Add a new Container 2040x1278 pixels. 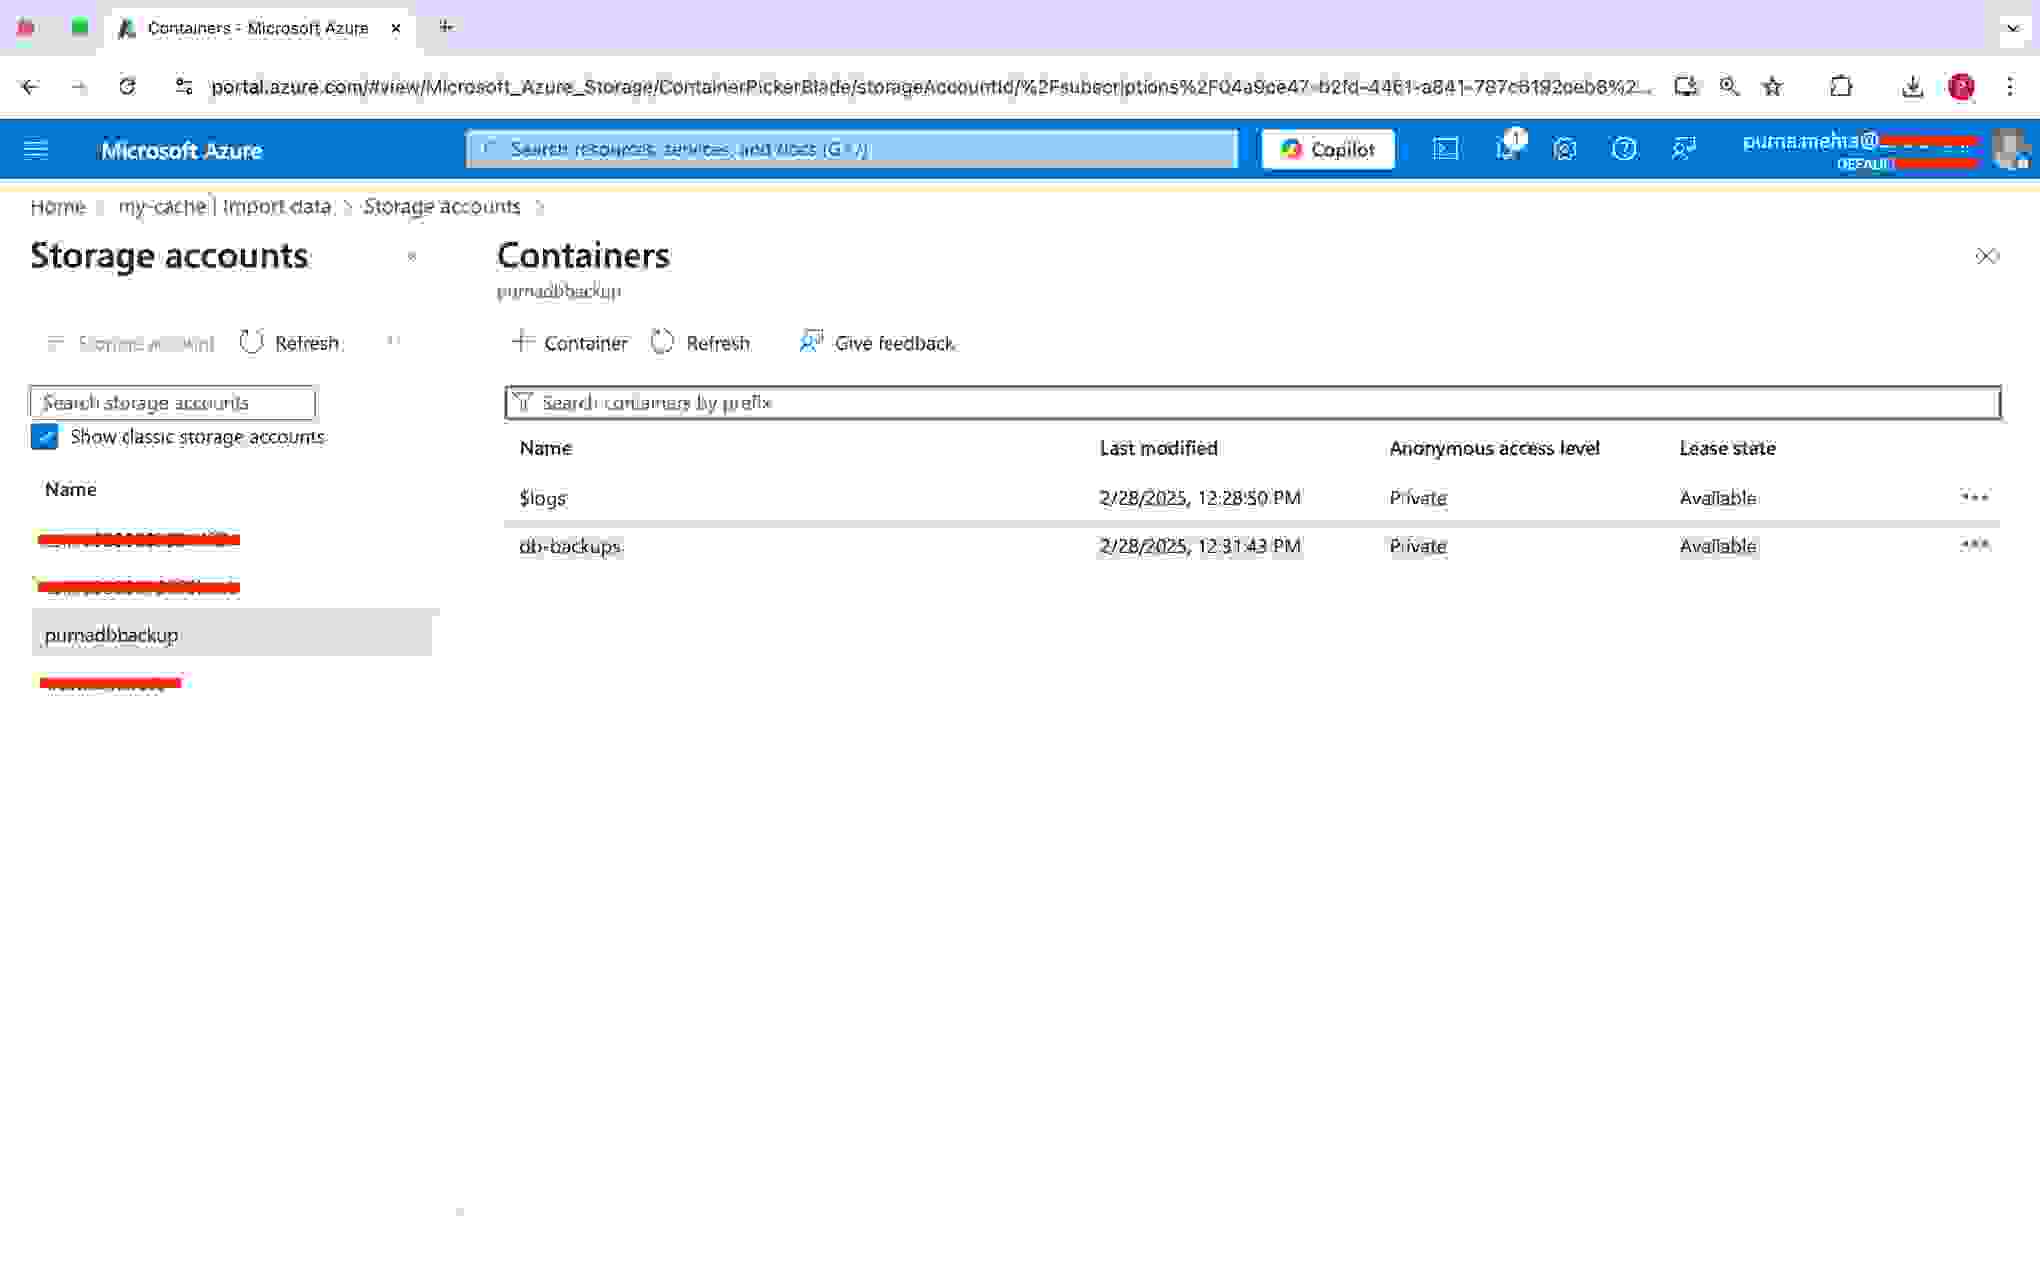[570, 343]
